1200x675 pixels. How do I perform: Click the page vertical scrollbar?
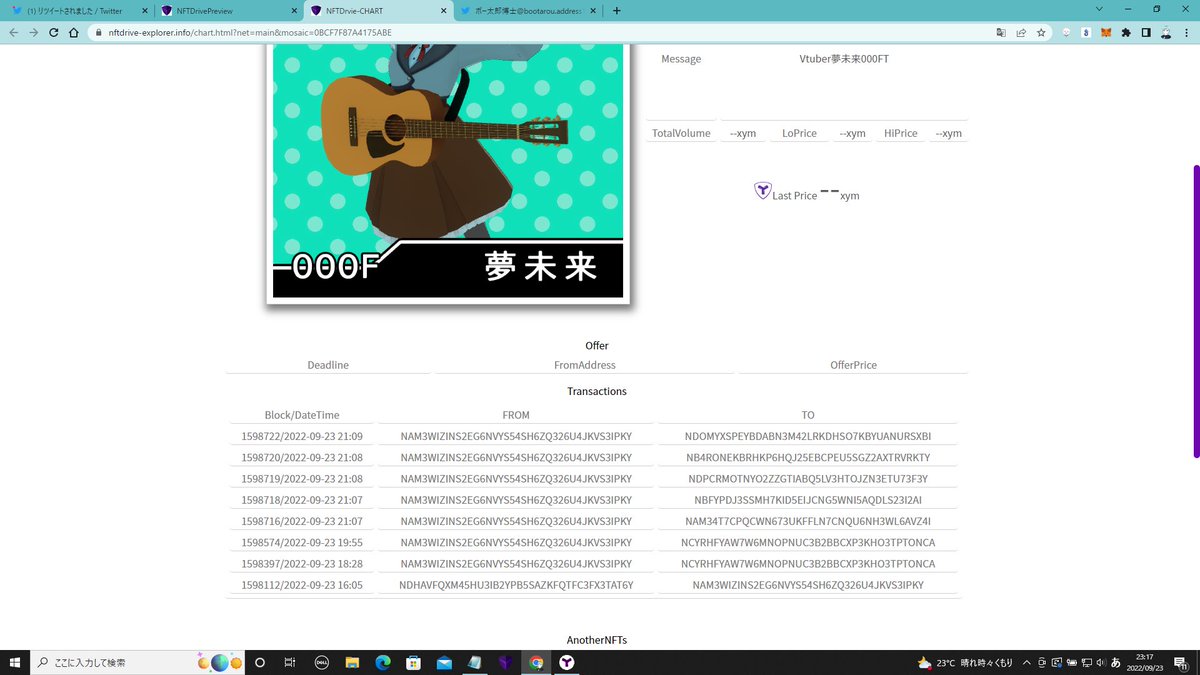pos(1195,311)
